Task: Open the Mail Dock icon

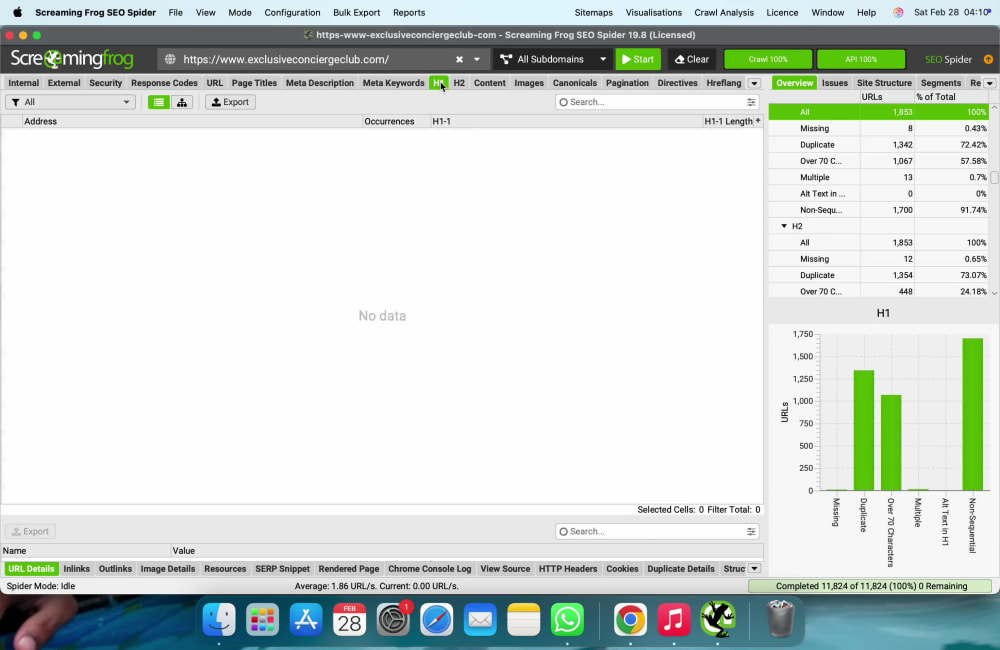Action: coord(480,619)
